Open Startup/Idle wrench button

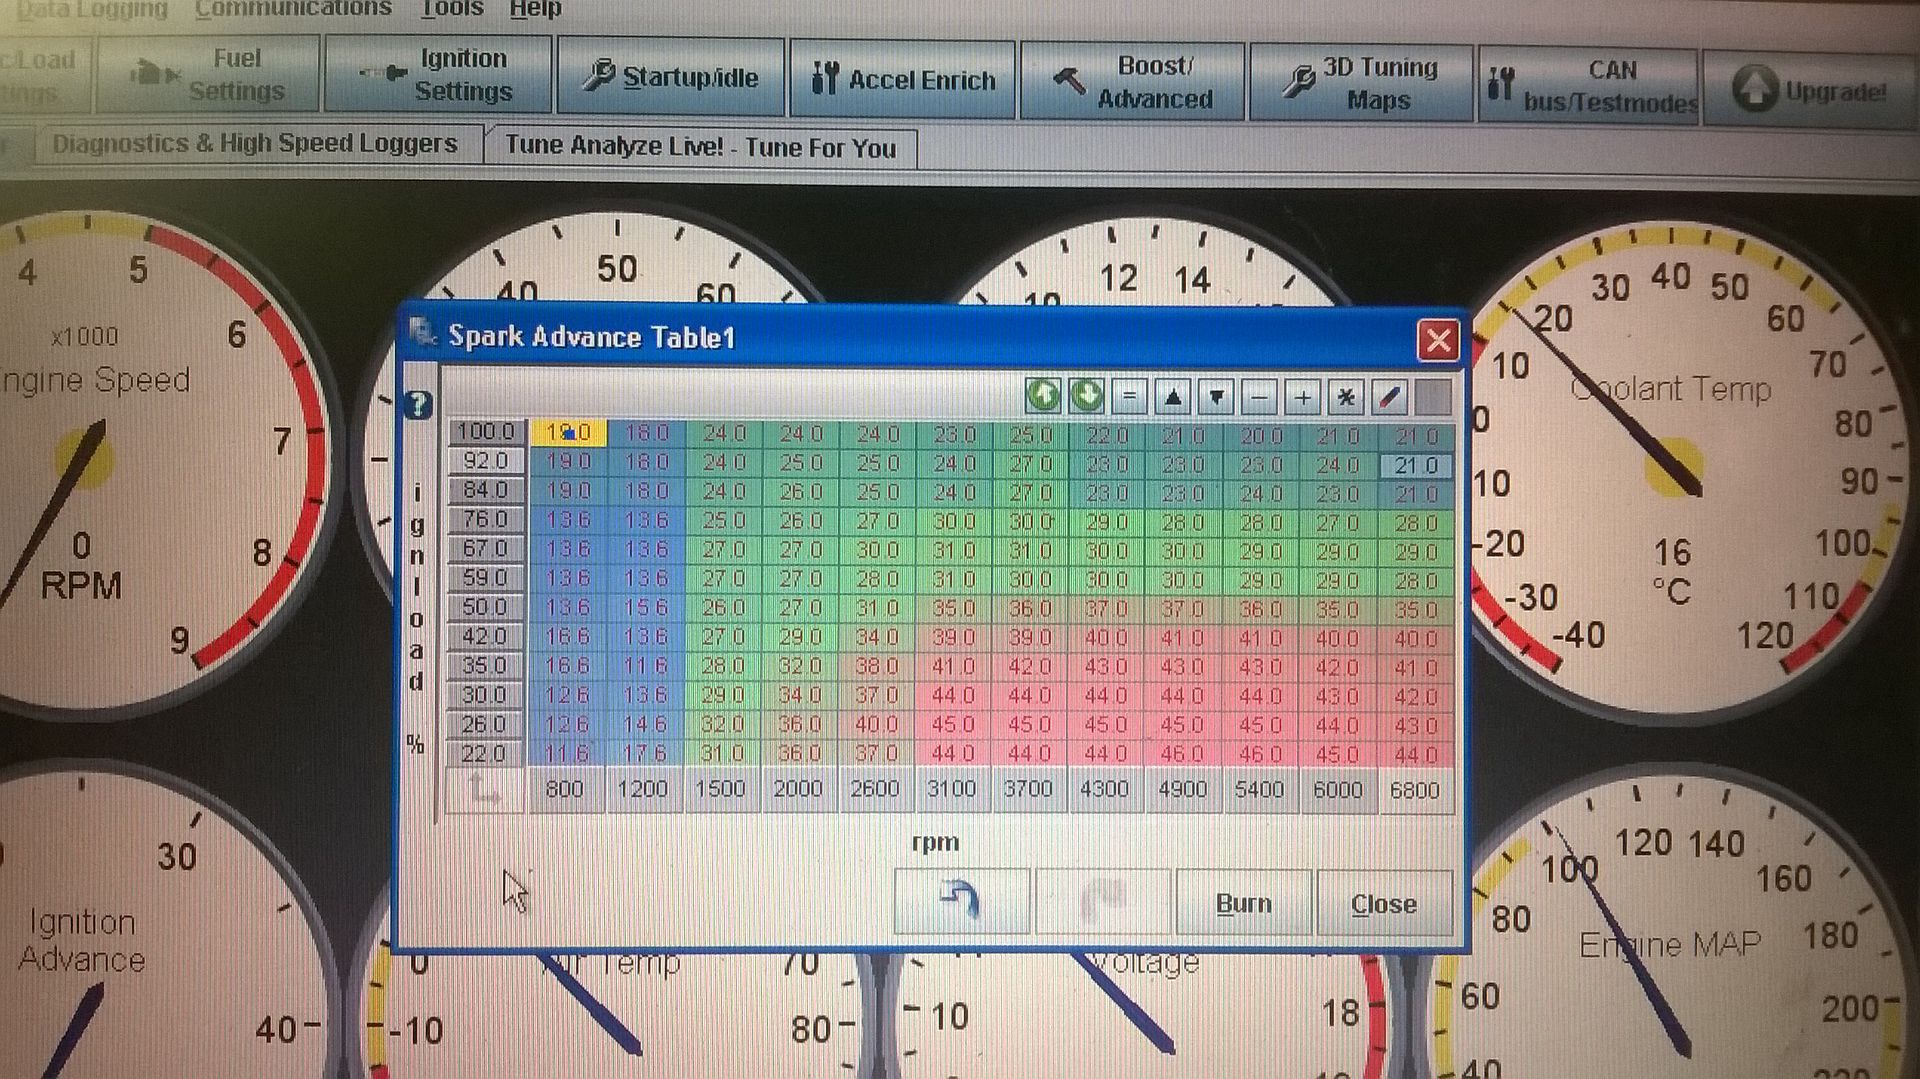tap(670, 77)
